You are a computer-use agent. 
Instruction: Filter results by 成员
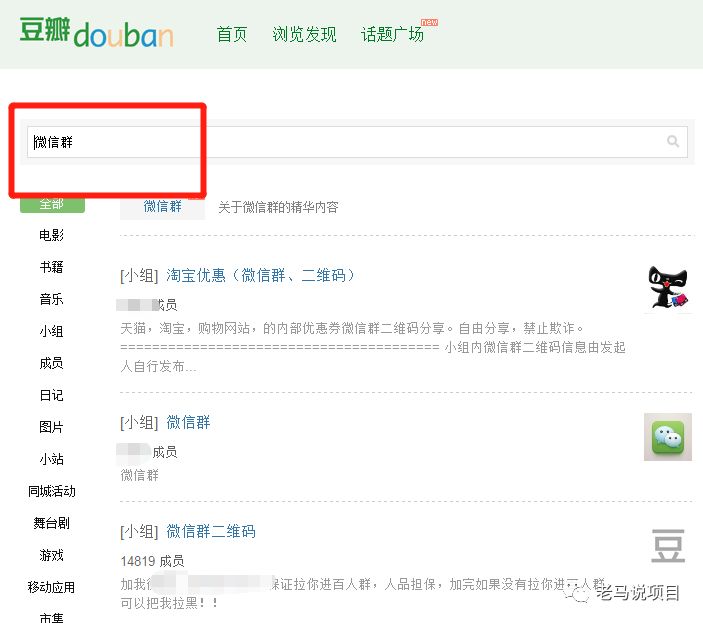[52, 363]
